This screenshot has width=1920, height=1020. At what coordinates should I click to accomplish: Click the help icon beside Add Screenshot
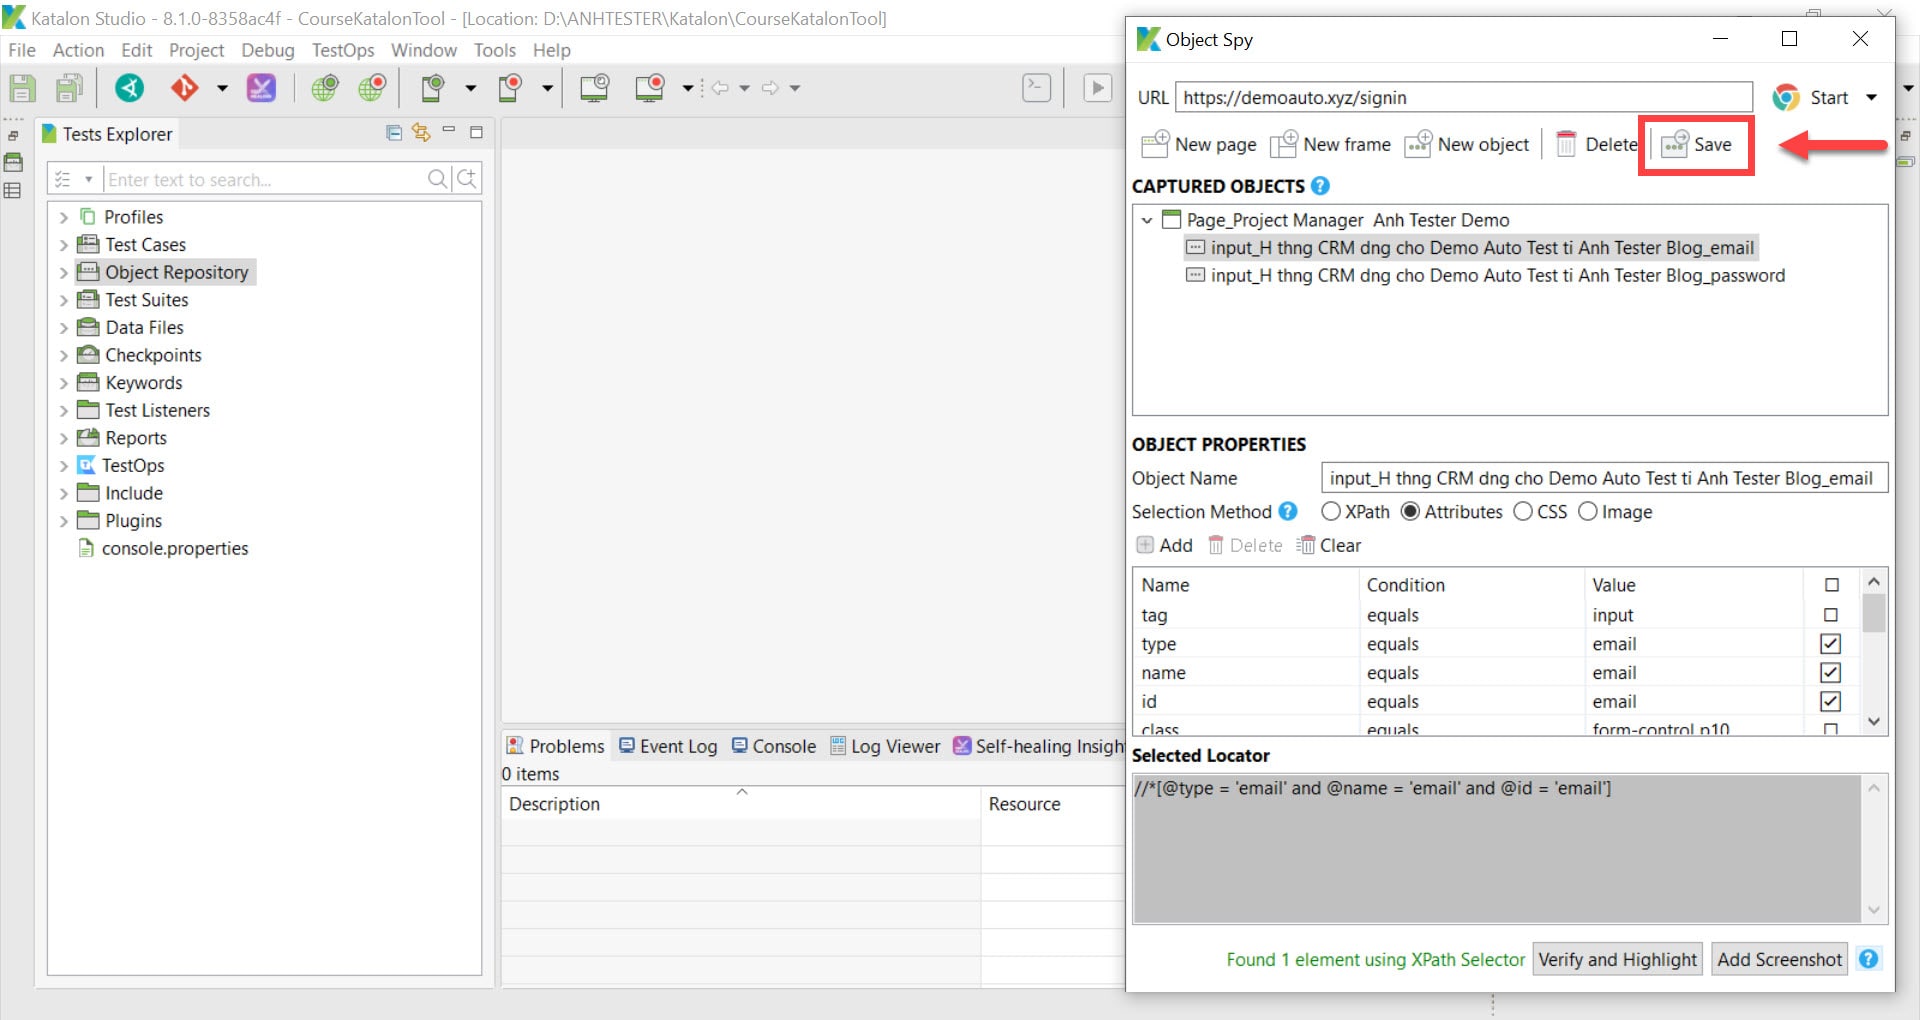tap(1868, 959)
